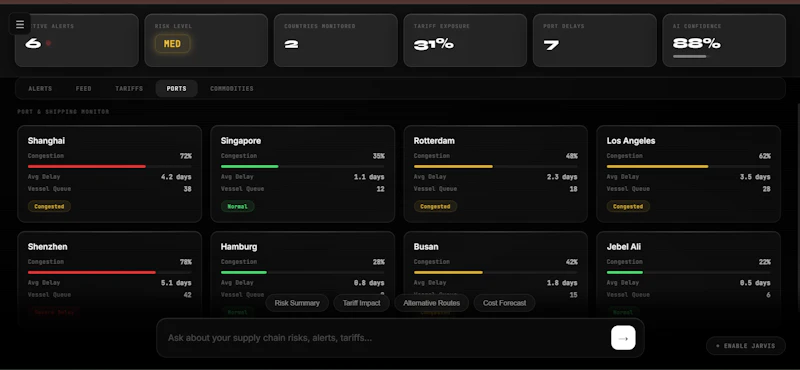Image resolution: width=800 pixels, height=370 pixels.
Task: Click the Shenzhen port title
Action: tap(47, 247)
